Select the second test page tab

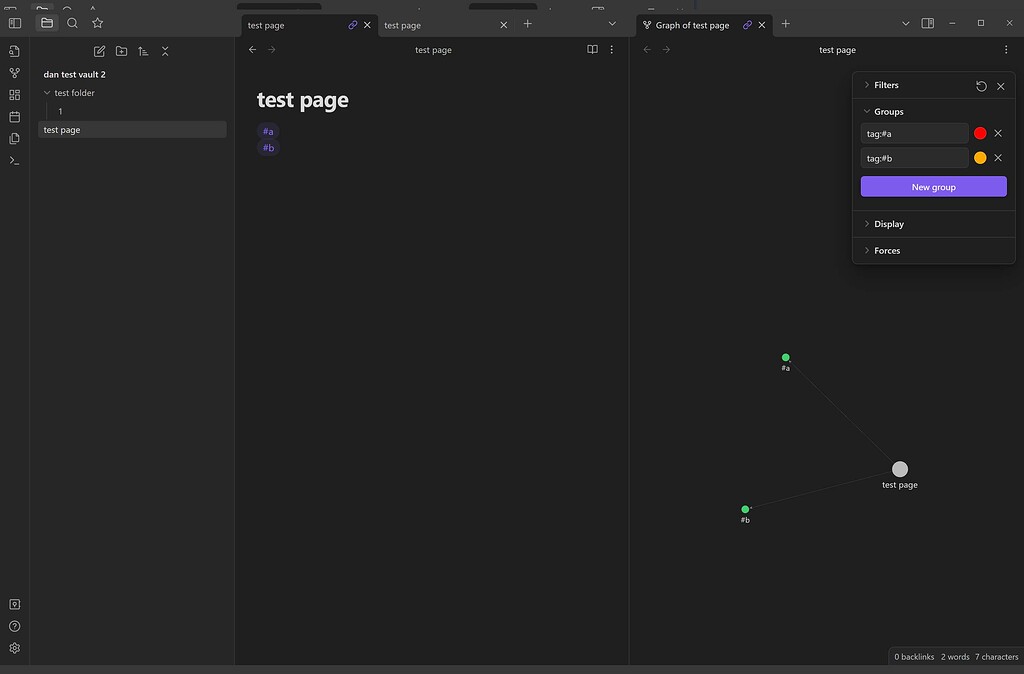click(x=402, y=25)
